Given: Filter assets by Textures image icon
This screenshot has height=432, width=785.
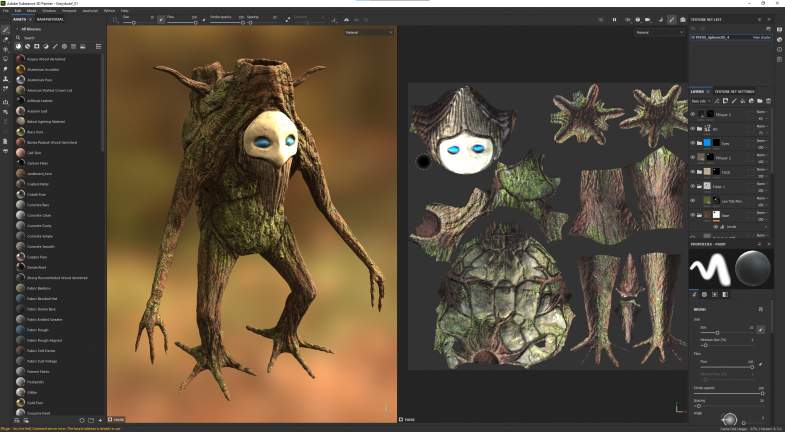Looking at the screenshot, I should (83, 46).
